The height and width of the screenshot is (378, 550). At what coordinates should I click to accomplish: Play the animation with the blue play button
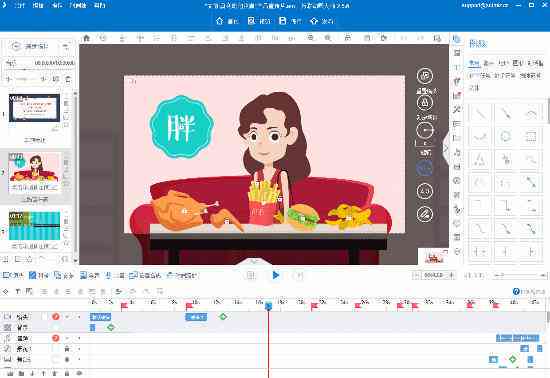point(276,275)
